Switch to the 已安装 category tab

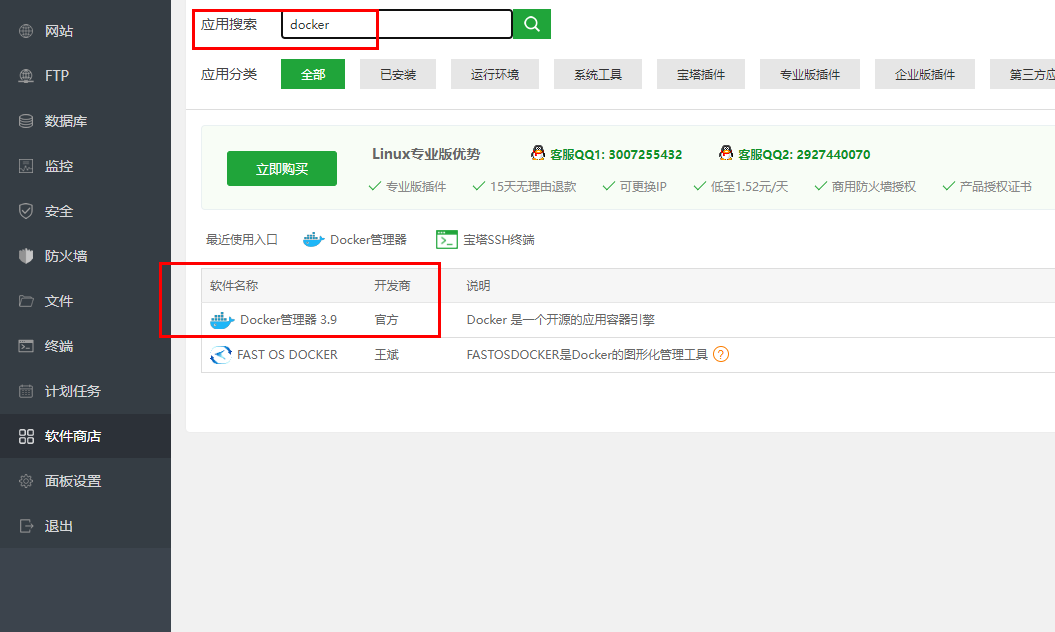coord(398,74)
